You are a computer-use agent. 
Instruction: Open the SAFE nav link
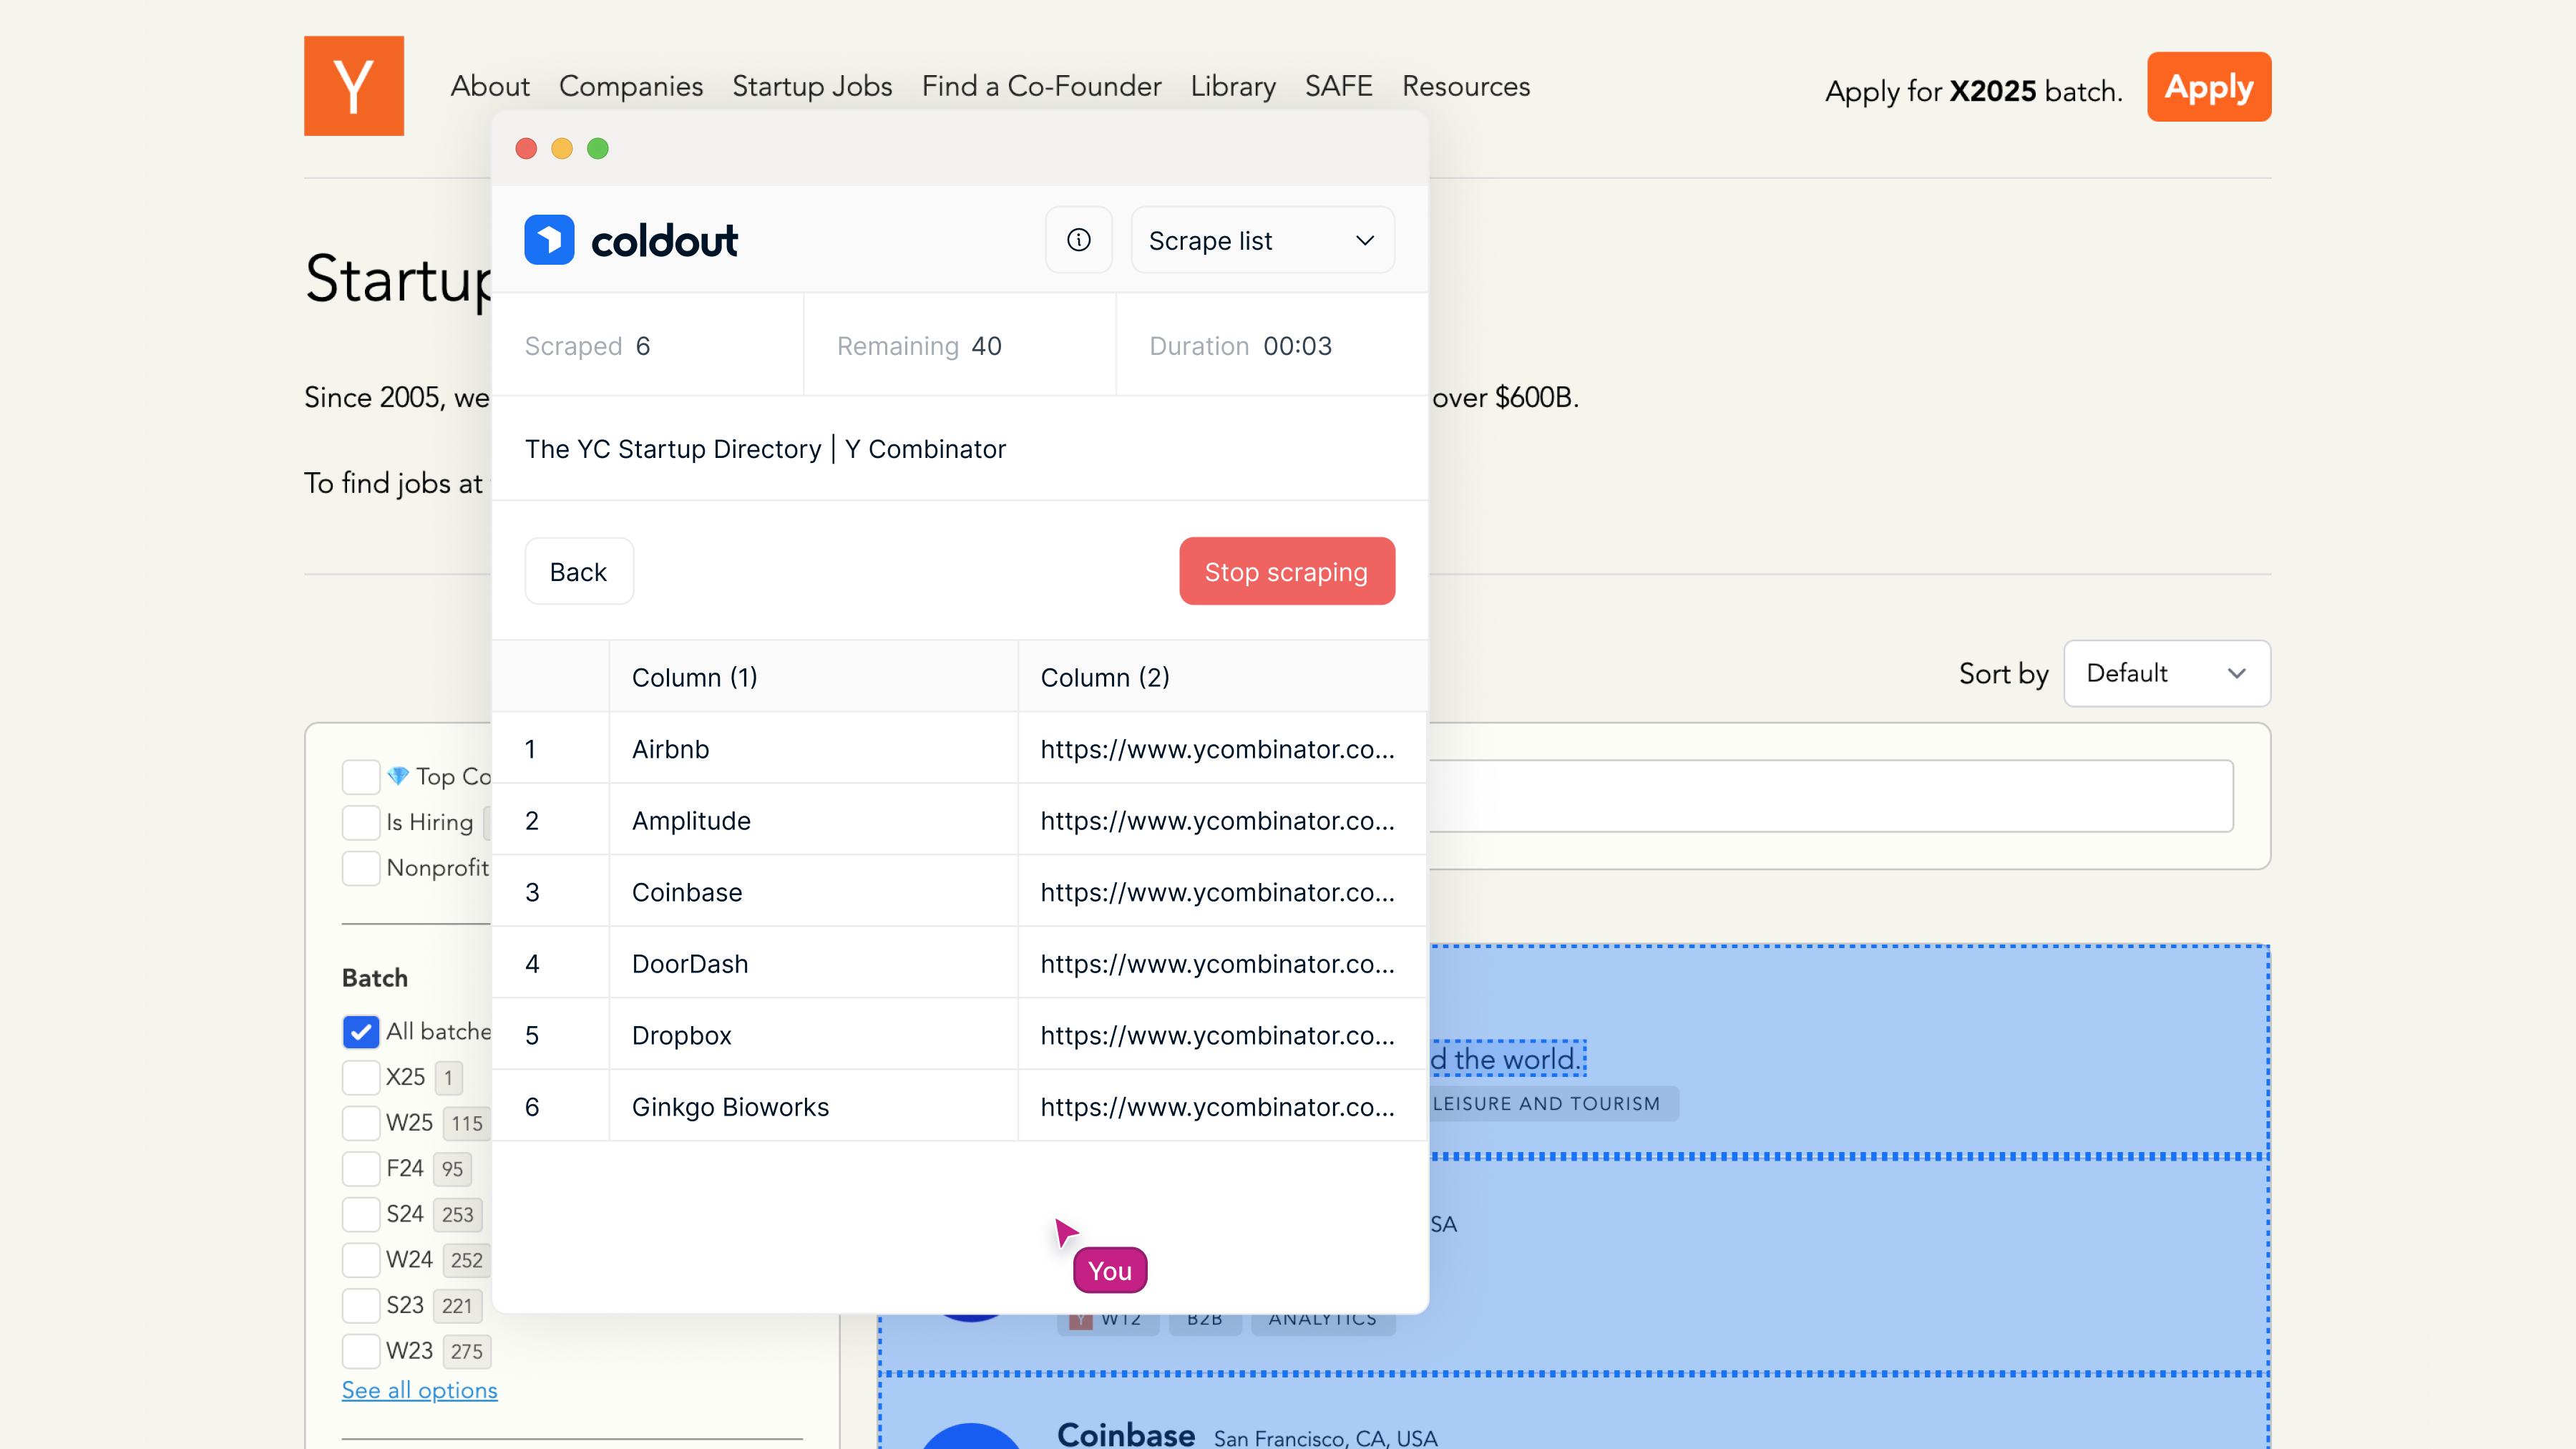click(1338, 86)
